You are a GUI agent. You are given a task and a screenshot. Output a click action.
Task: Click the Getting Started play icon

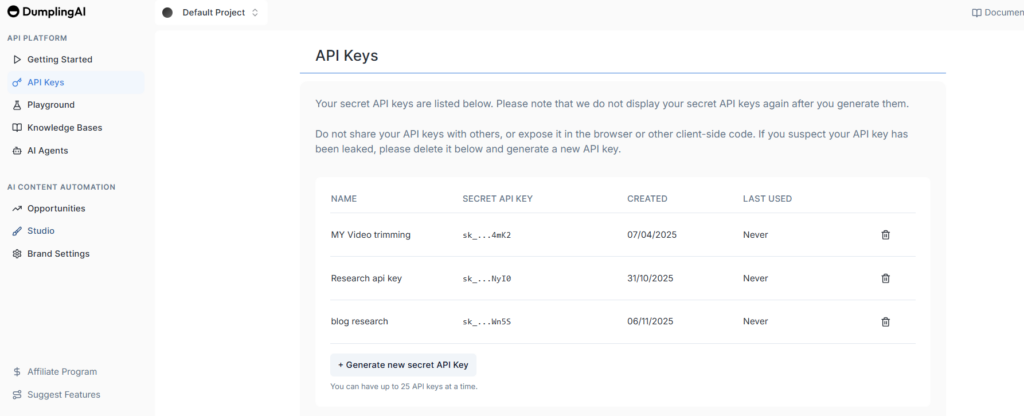pyautogui.click(x=17, y=60)
